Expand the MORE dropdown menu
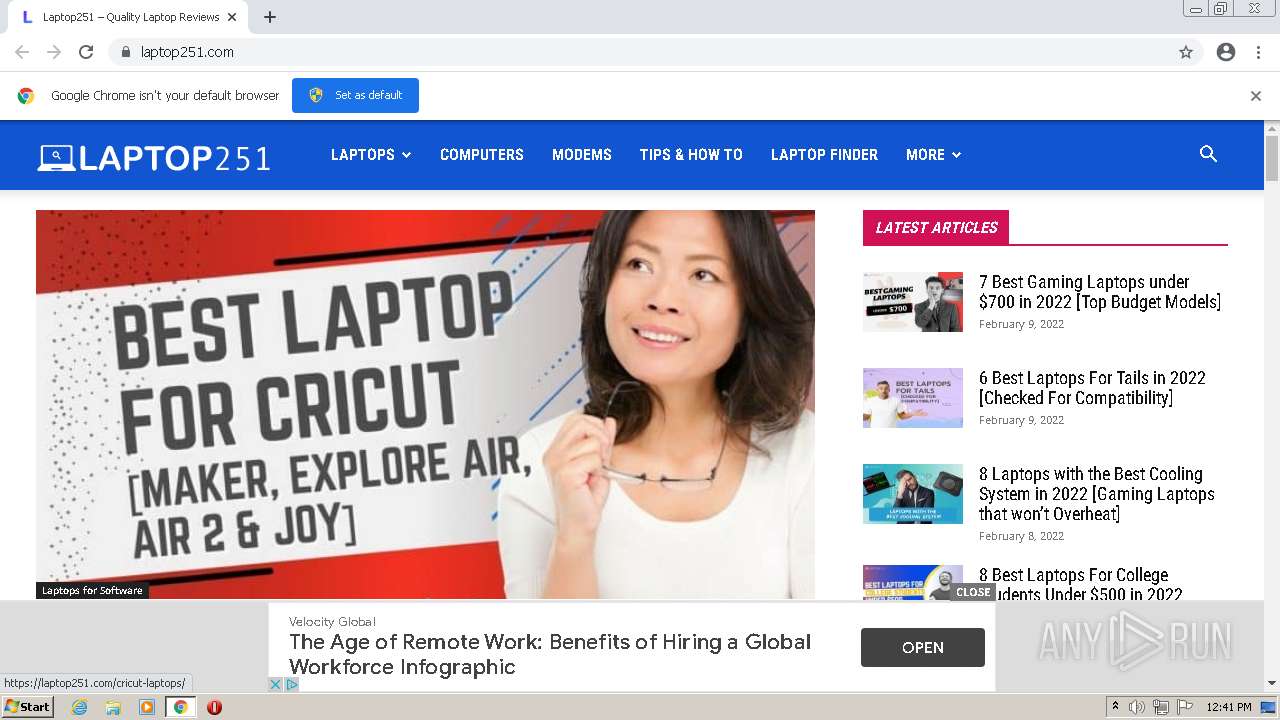This screenshot has height=720, width=1280. tap(933, 155)
